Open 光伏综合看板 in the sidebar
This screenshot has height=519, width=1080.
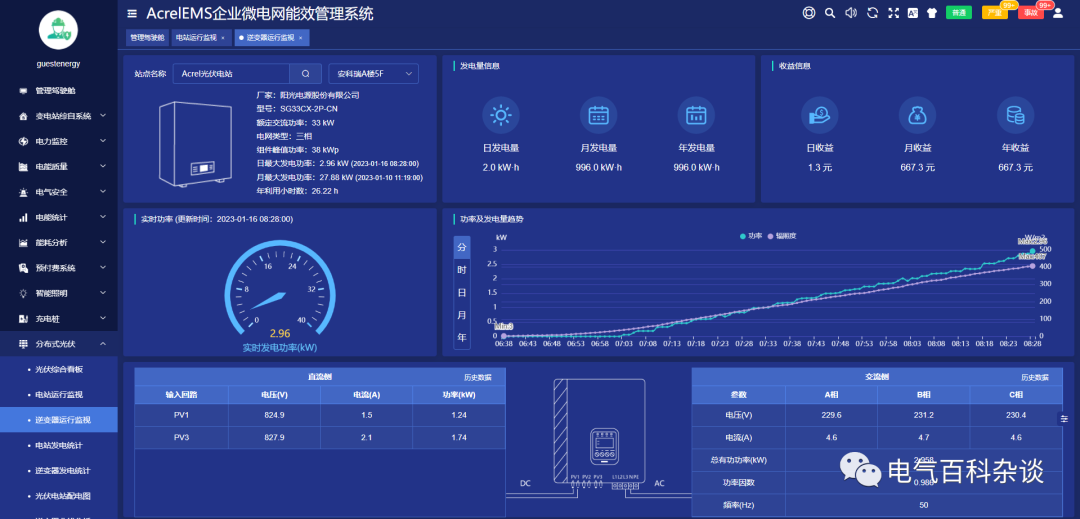59,369
